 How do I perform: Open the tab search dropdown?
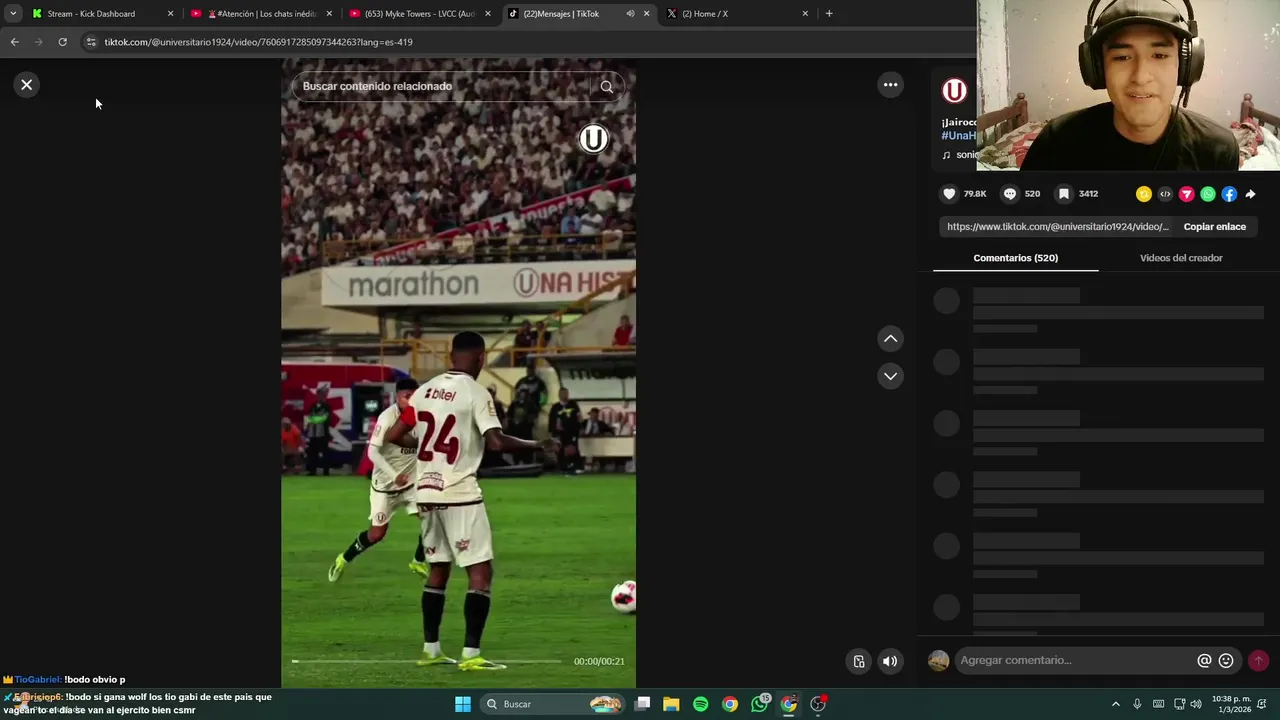click(13, 14)
